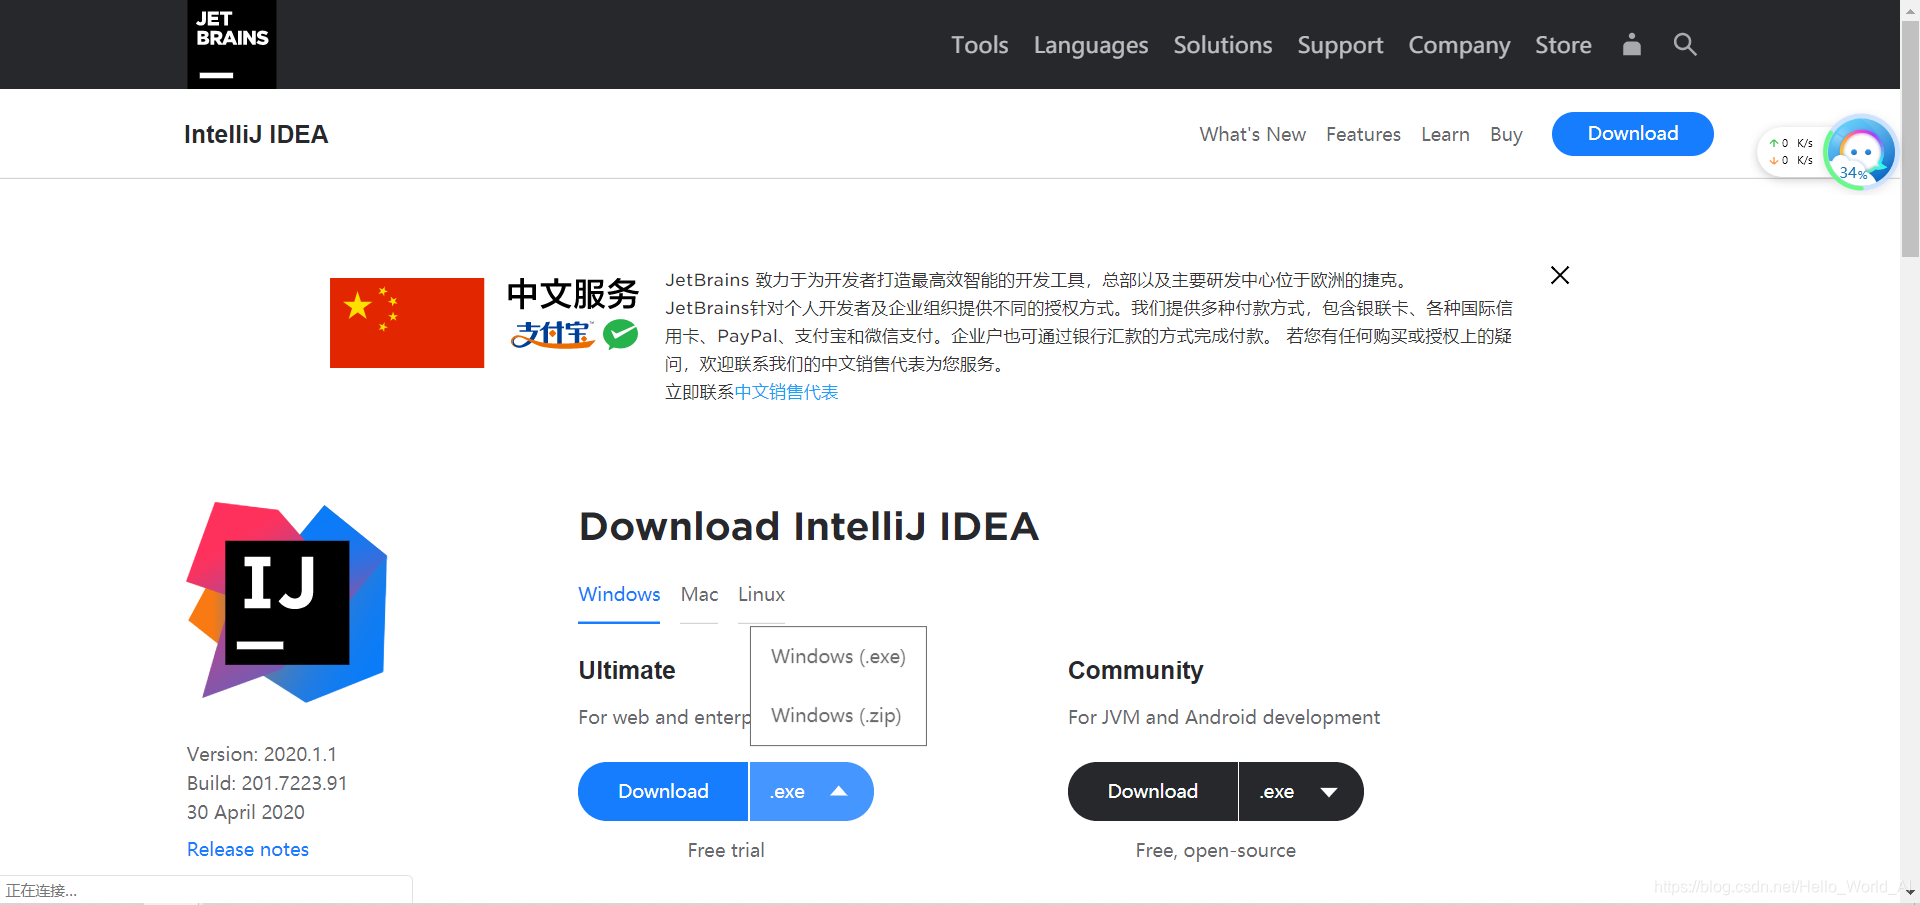Click the 'Community' edition heading
The height and width of the screenshot is (905, 1920).
1136,670
